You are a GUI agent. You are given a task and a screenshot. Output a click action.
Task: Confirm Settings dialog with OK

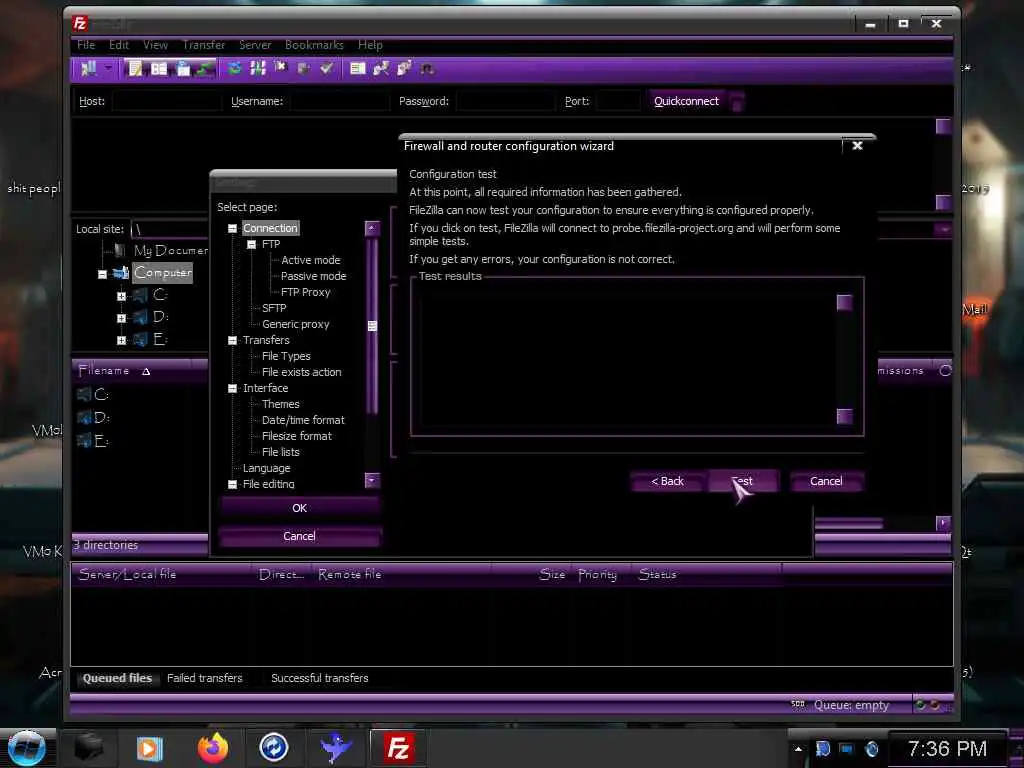click(299, 508)
